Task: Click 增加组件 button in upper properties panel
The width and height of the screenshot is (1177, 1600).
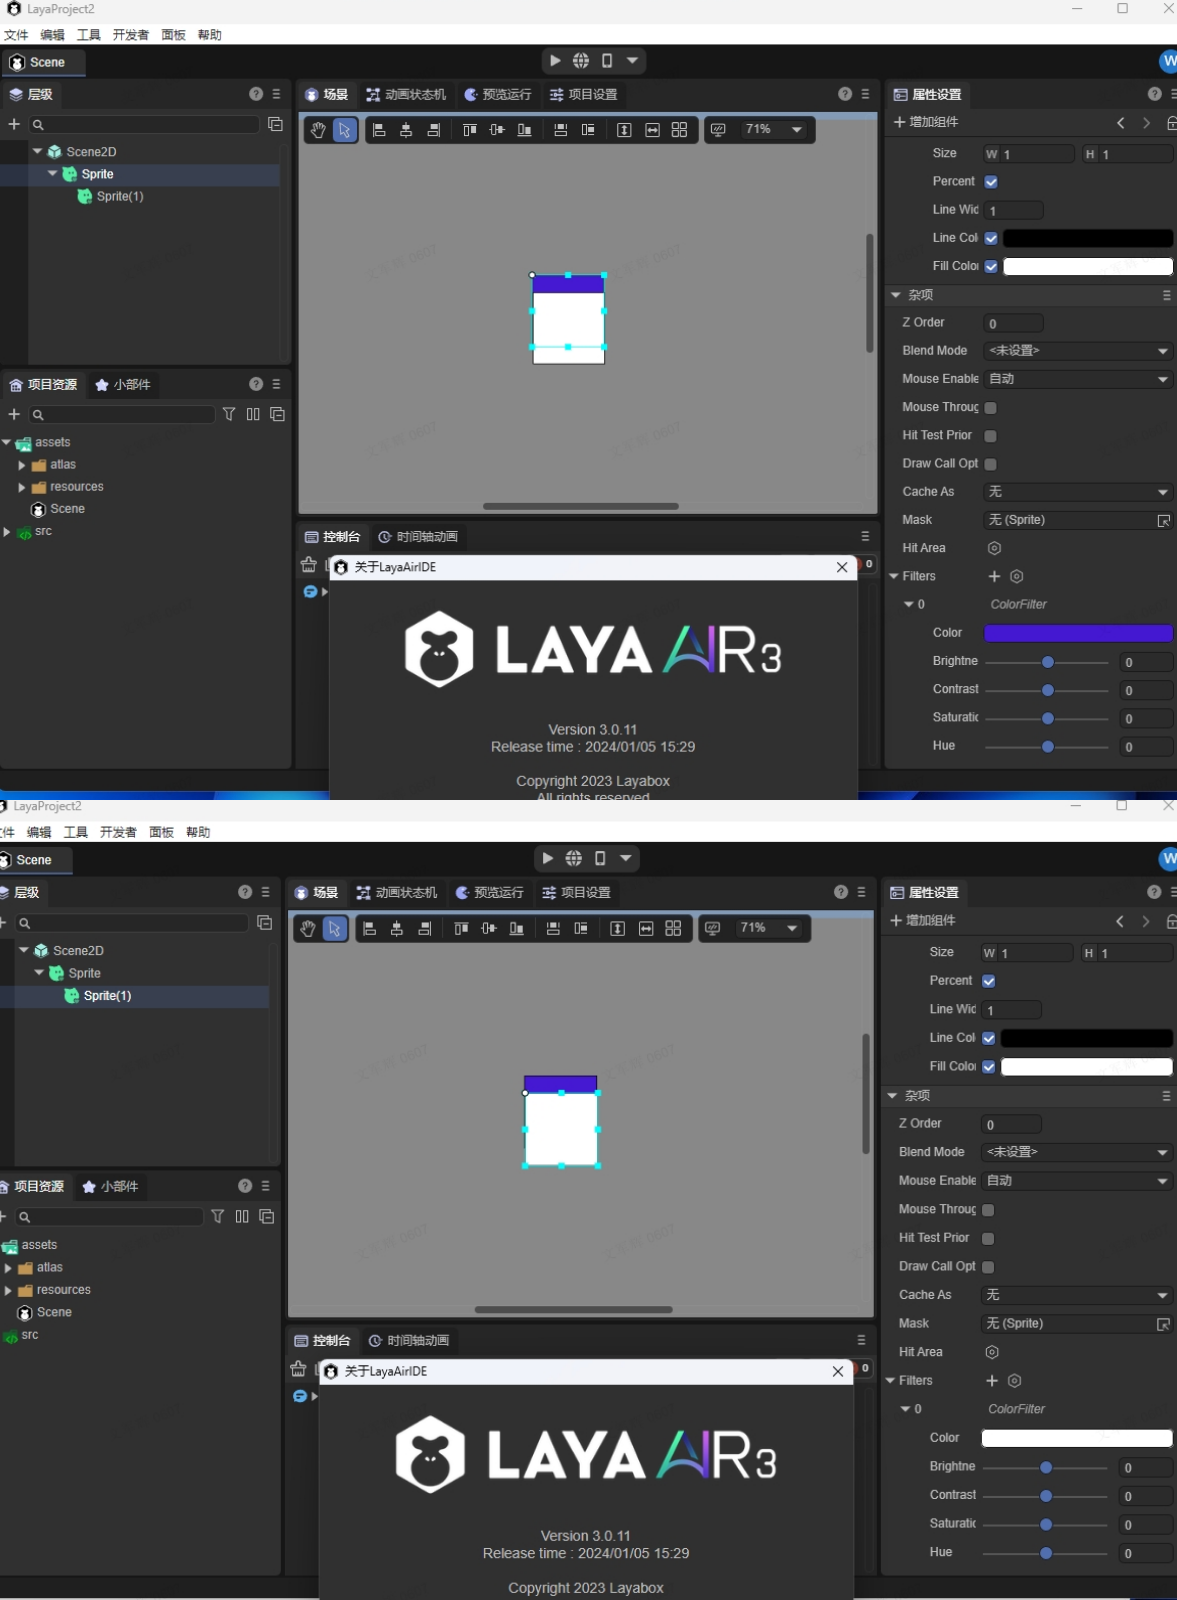Action: pos(926,122)
